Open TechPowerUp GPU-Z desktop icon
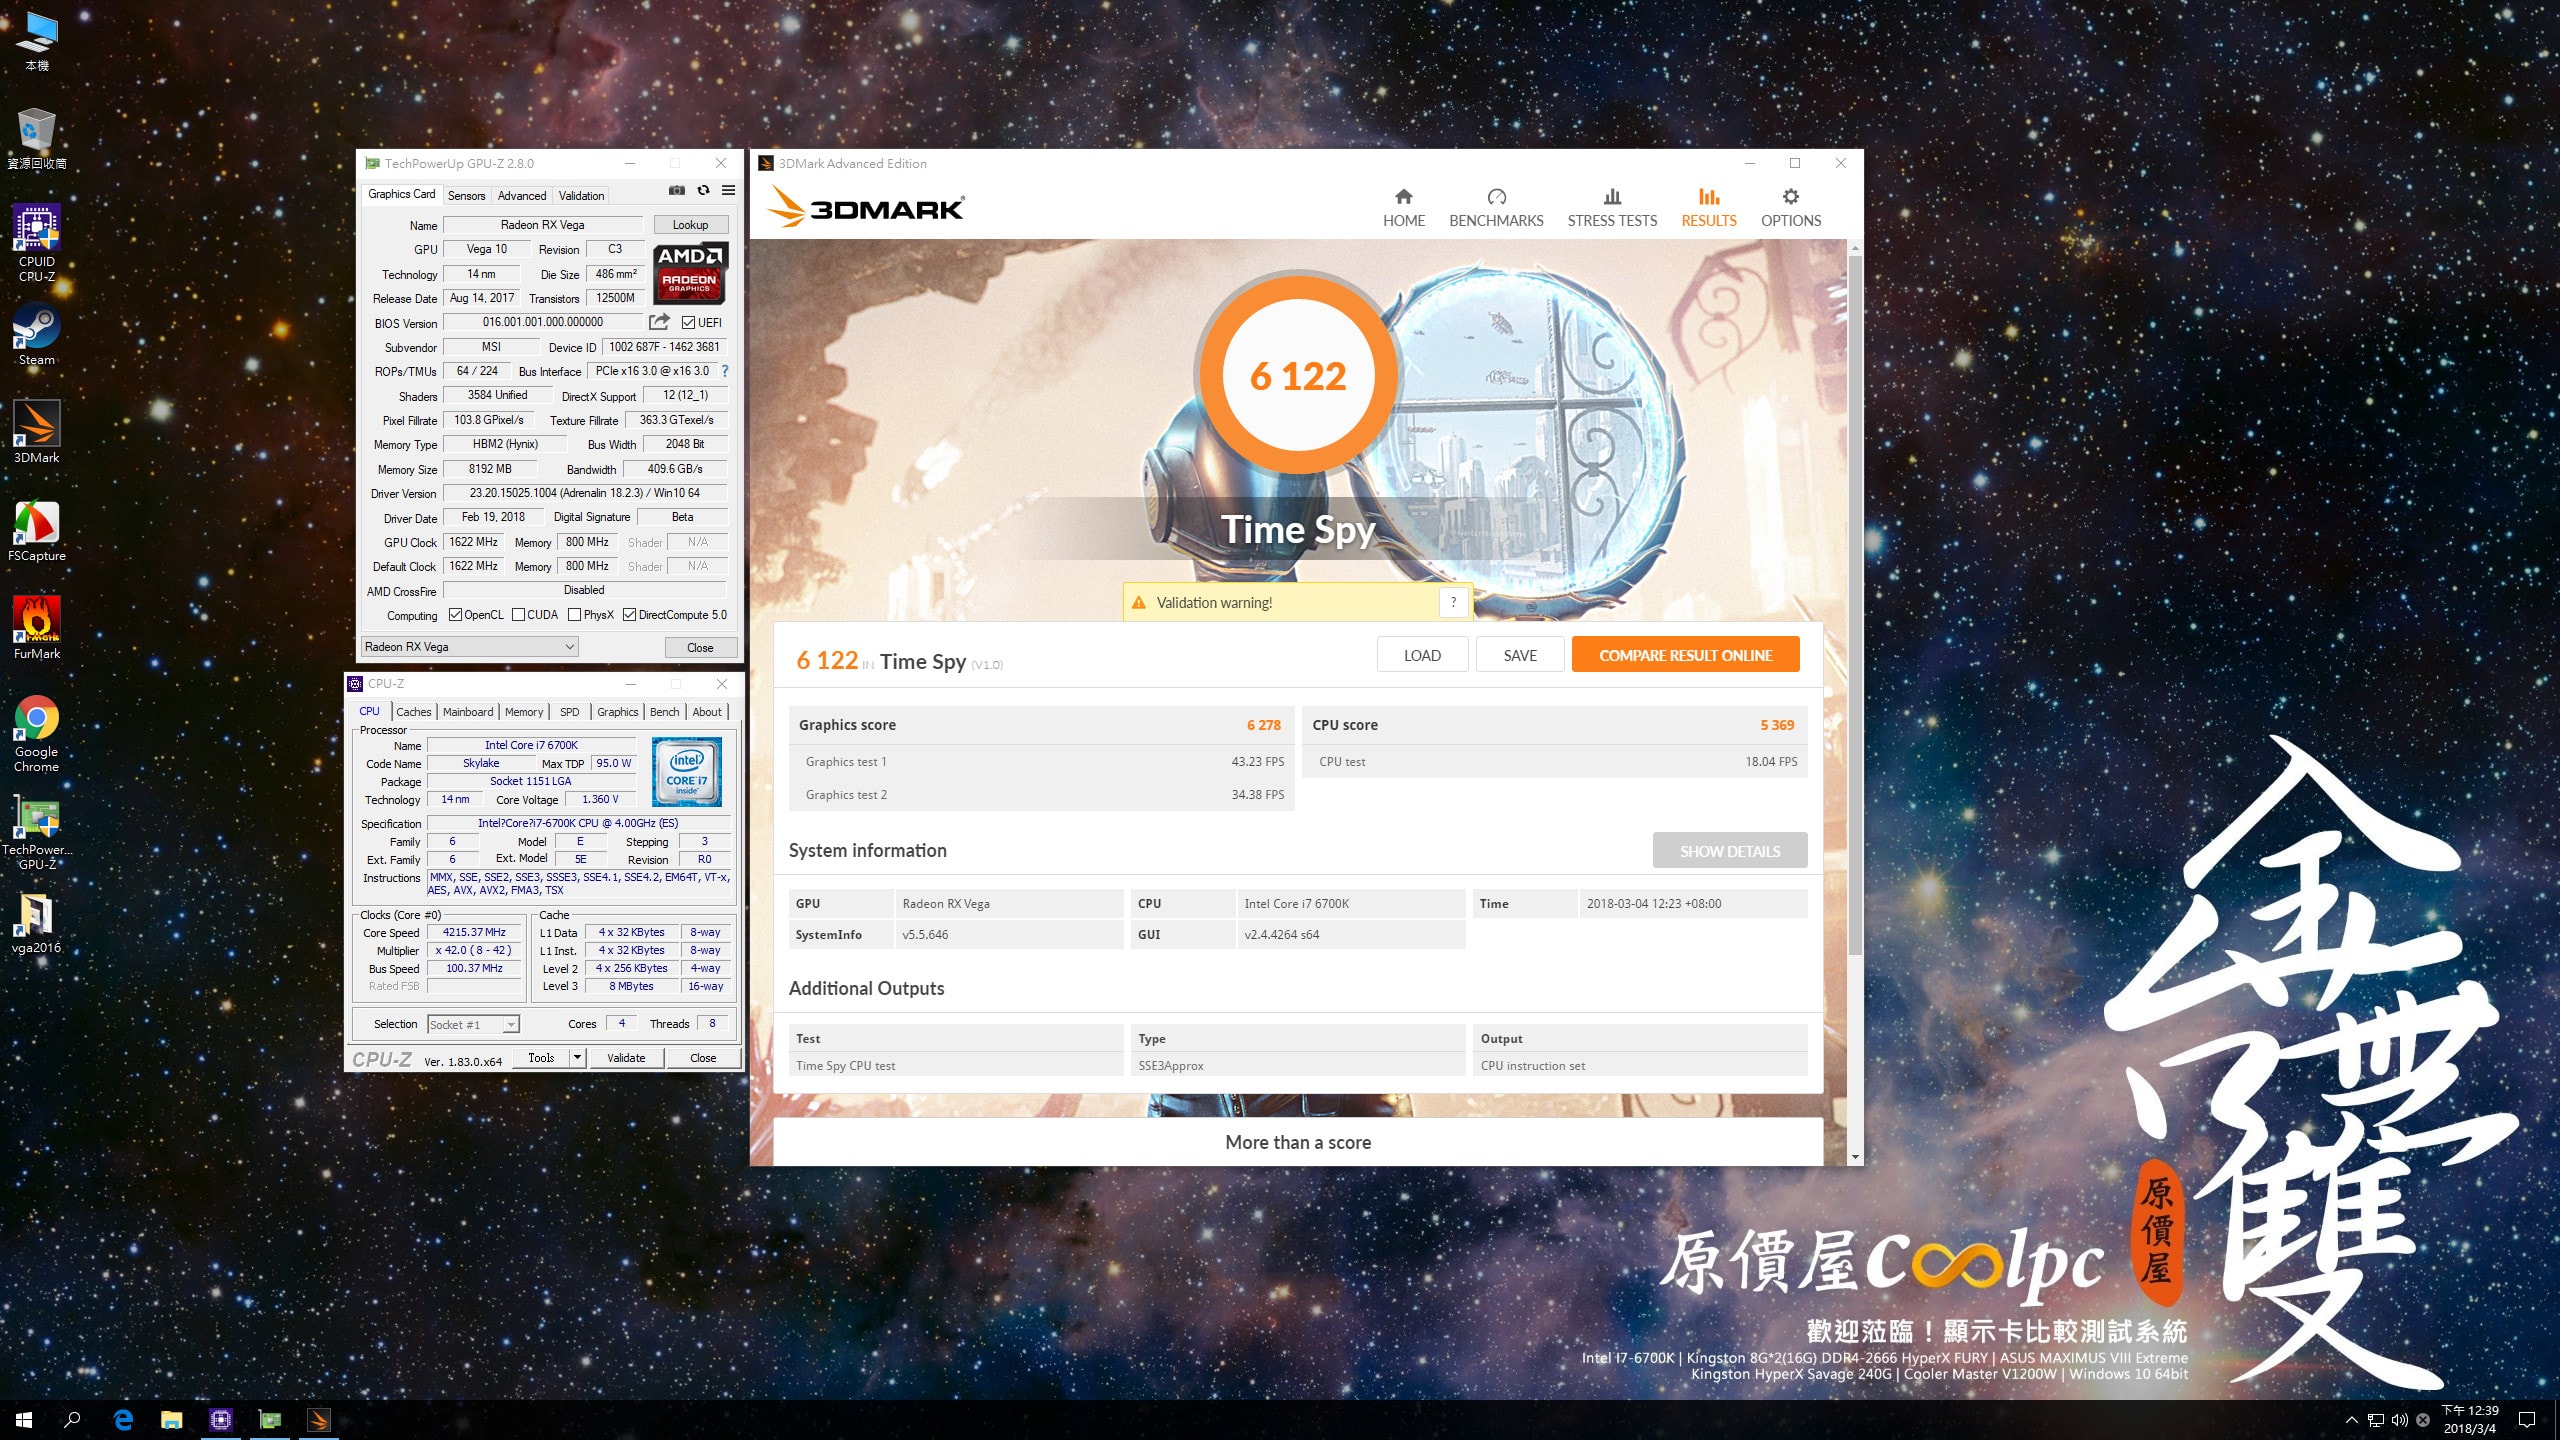This screenshot has width=2560, height=1440. [x=37, y=833]
